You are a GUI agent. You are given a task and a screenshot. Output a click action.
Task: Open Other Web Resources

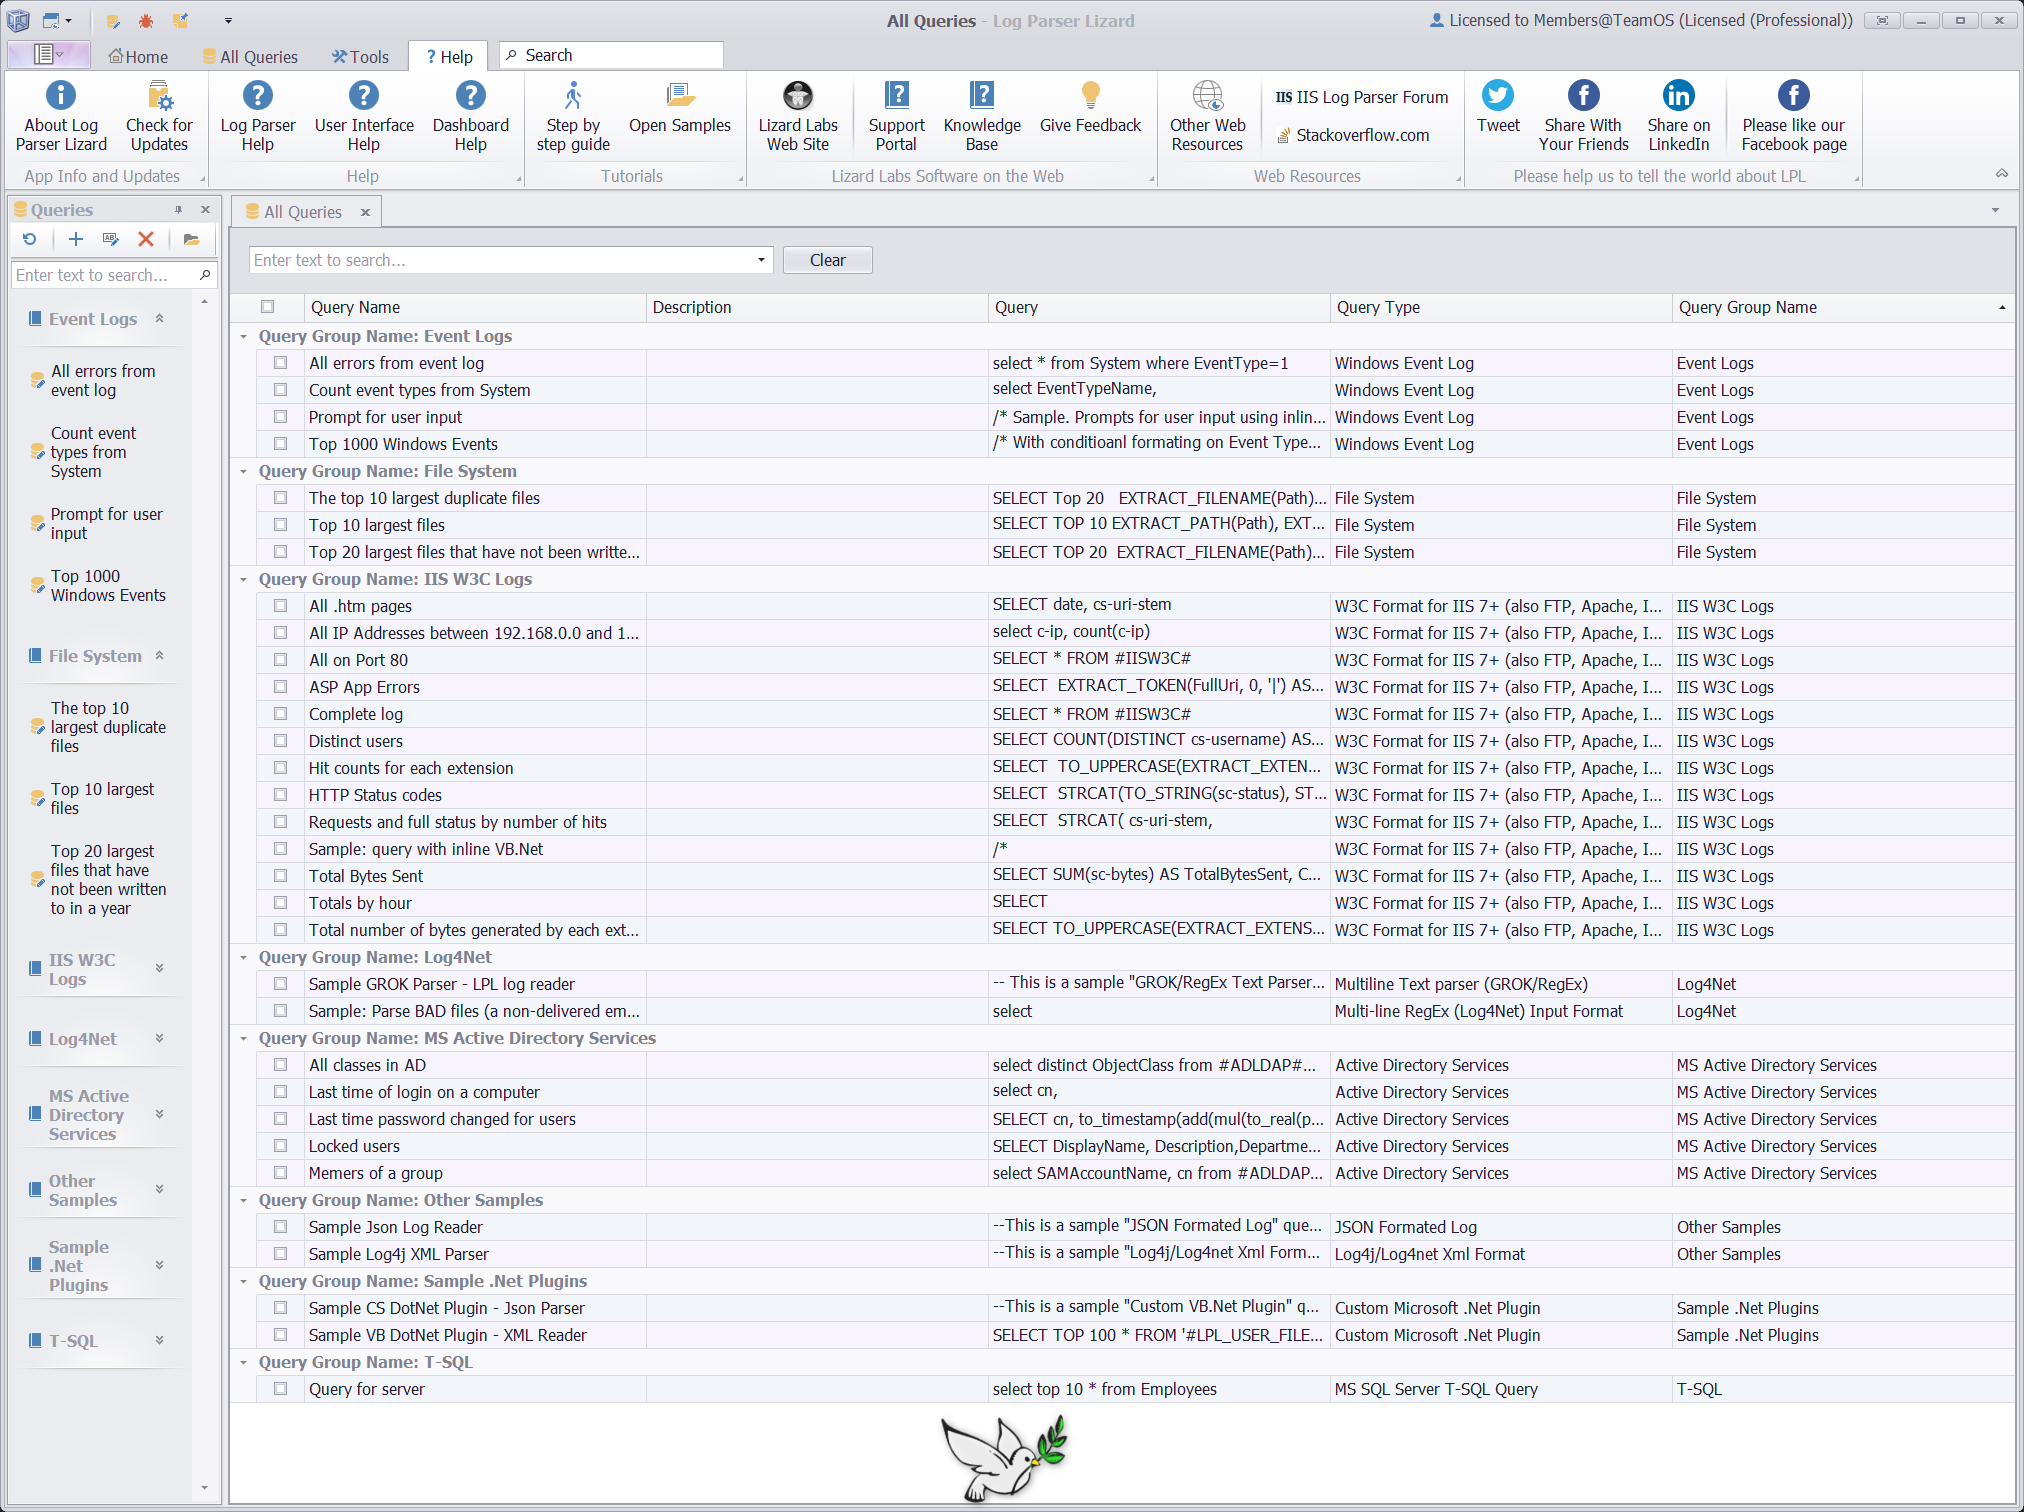click(x=1207, y=116)
